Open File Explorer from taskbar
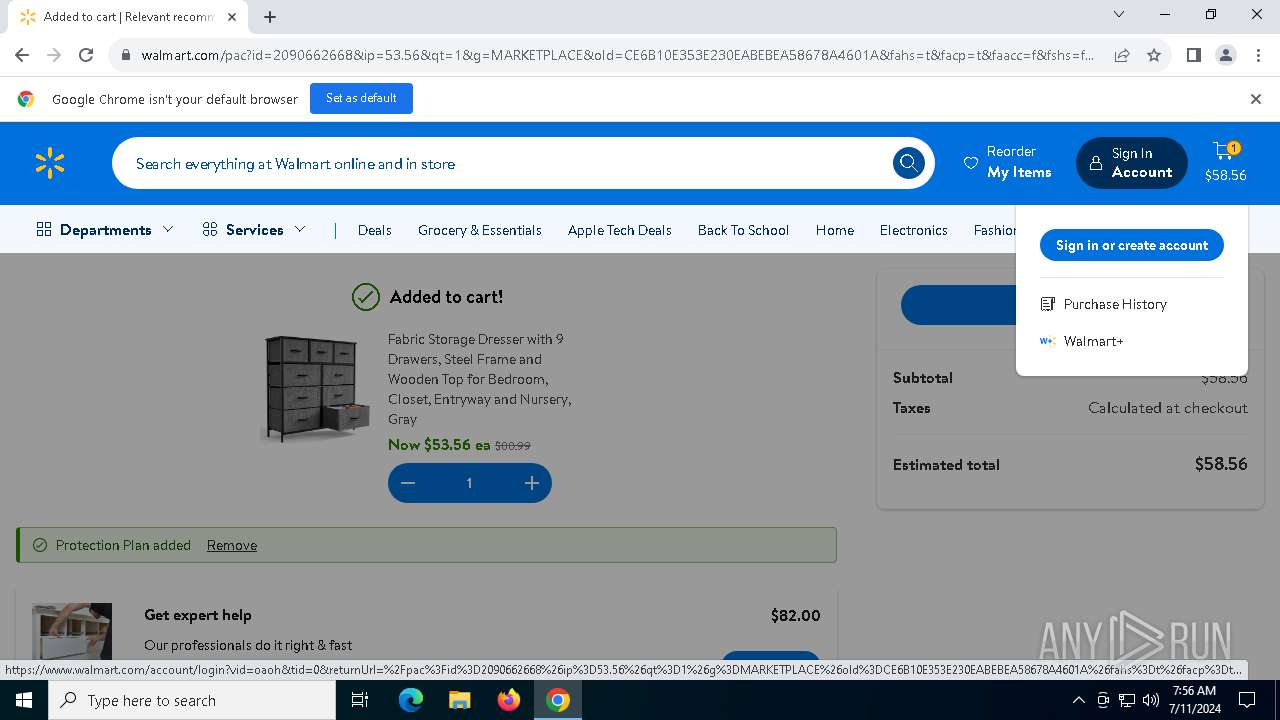 459,700
